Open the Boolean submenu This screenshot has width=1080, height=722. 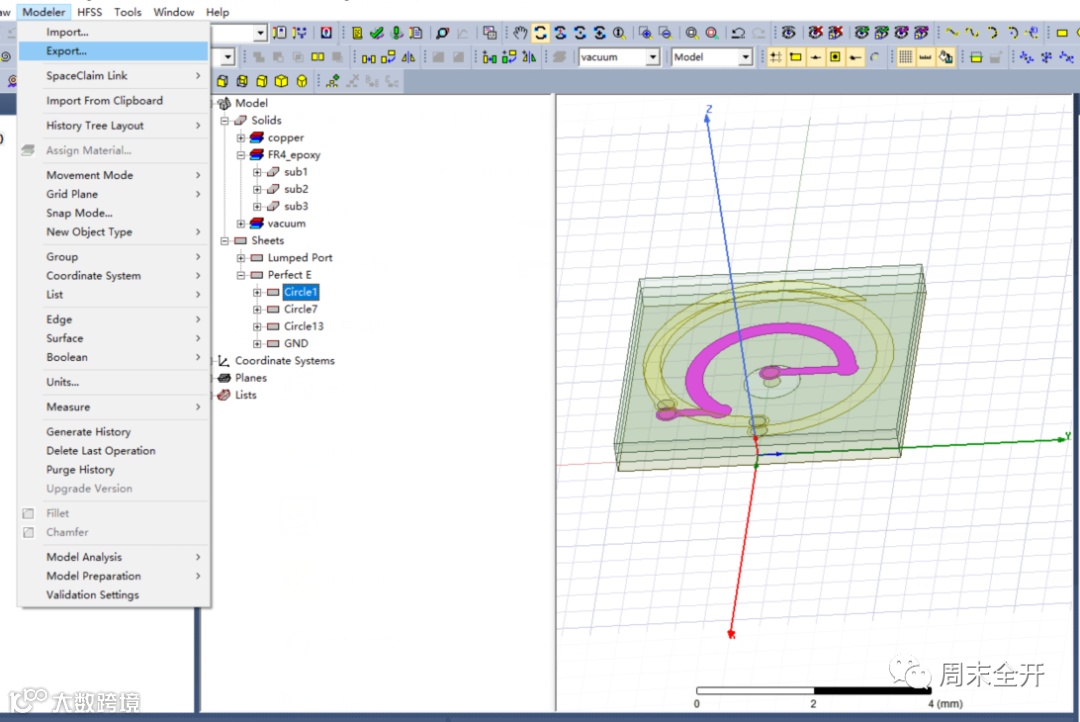click(x=113, y=357)
